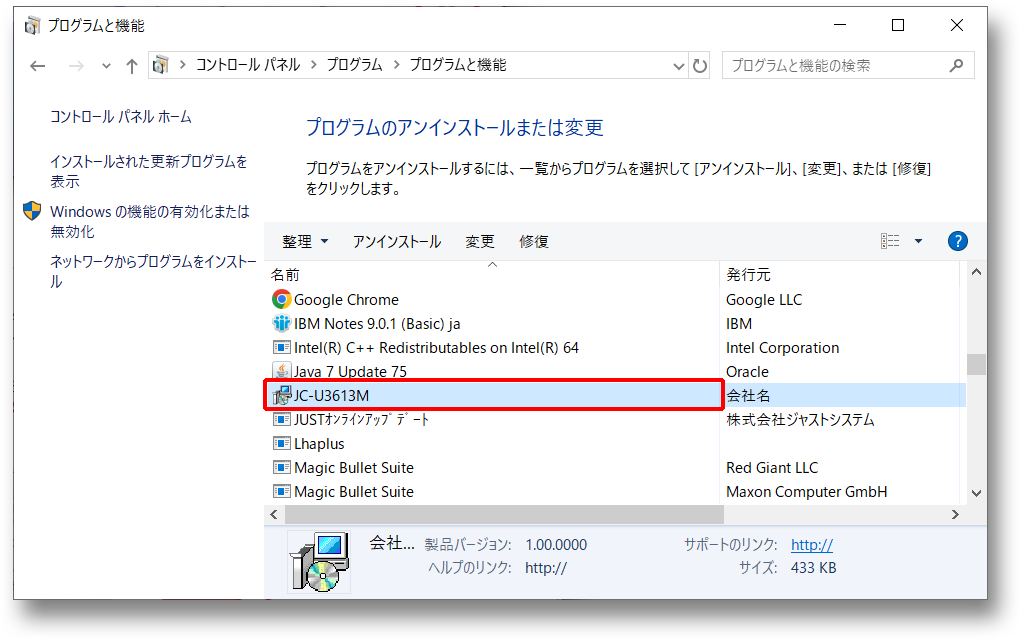Close the プログラムと機能 window
The height and width of the screenshot is (641, 1022).
pyautogui.click(x=957, y=25)
